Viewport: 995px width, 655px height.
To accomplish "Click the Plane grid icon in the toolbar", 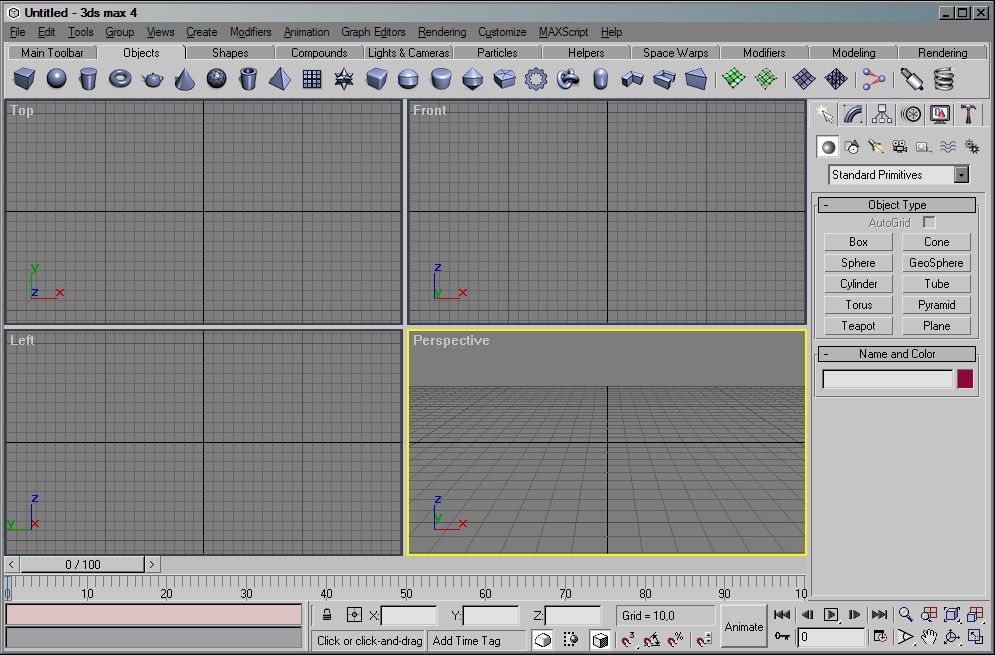I will [x=312, y=79].
